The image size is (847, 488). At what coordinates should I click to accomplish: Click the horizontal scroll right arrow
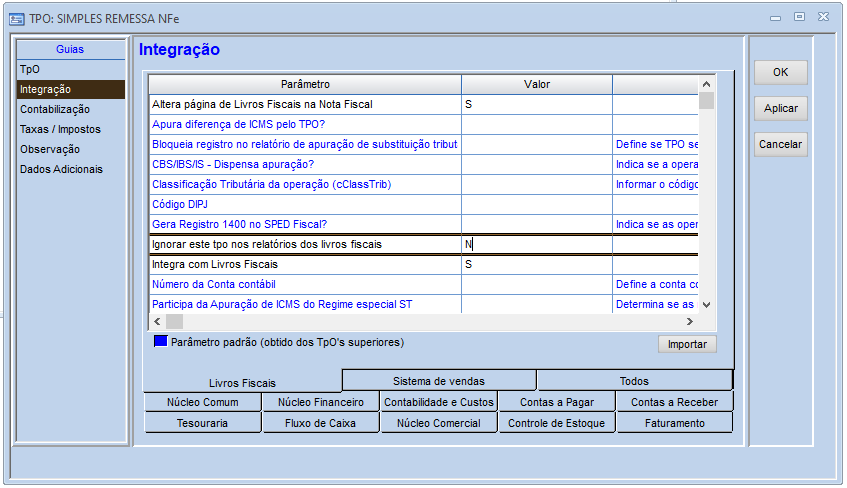(690, 322)
